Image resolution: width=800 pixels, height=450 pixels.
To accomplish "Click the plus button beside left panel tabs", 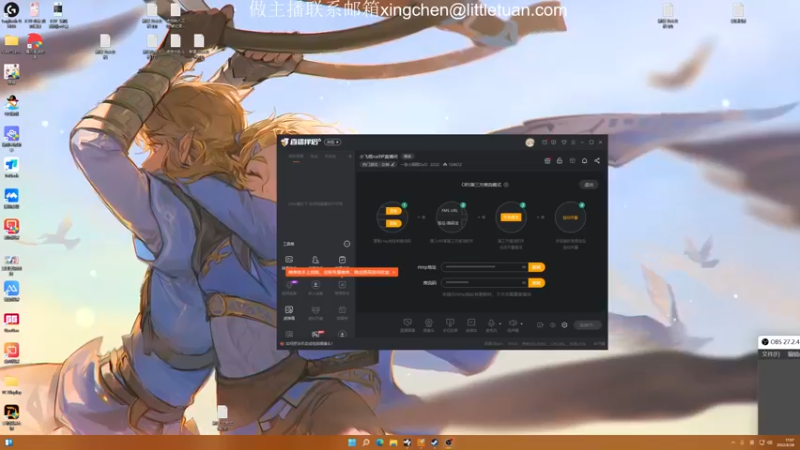I will pos(350,156).
